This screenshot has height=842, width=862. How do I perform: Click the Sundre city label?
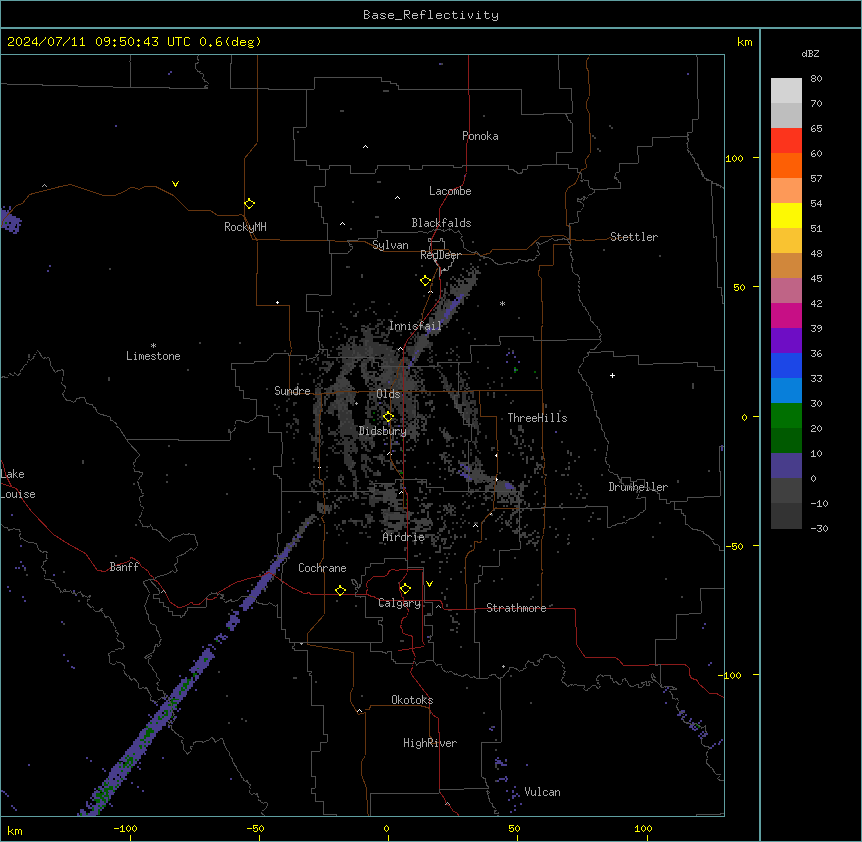[x=292, y=391]
